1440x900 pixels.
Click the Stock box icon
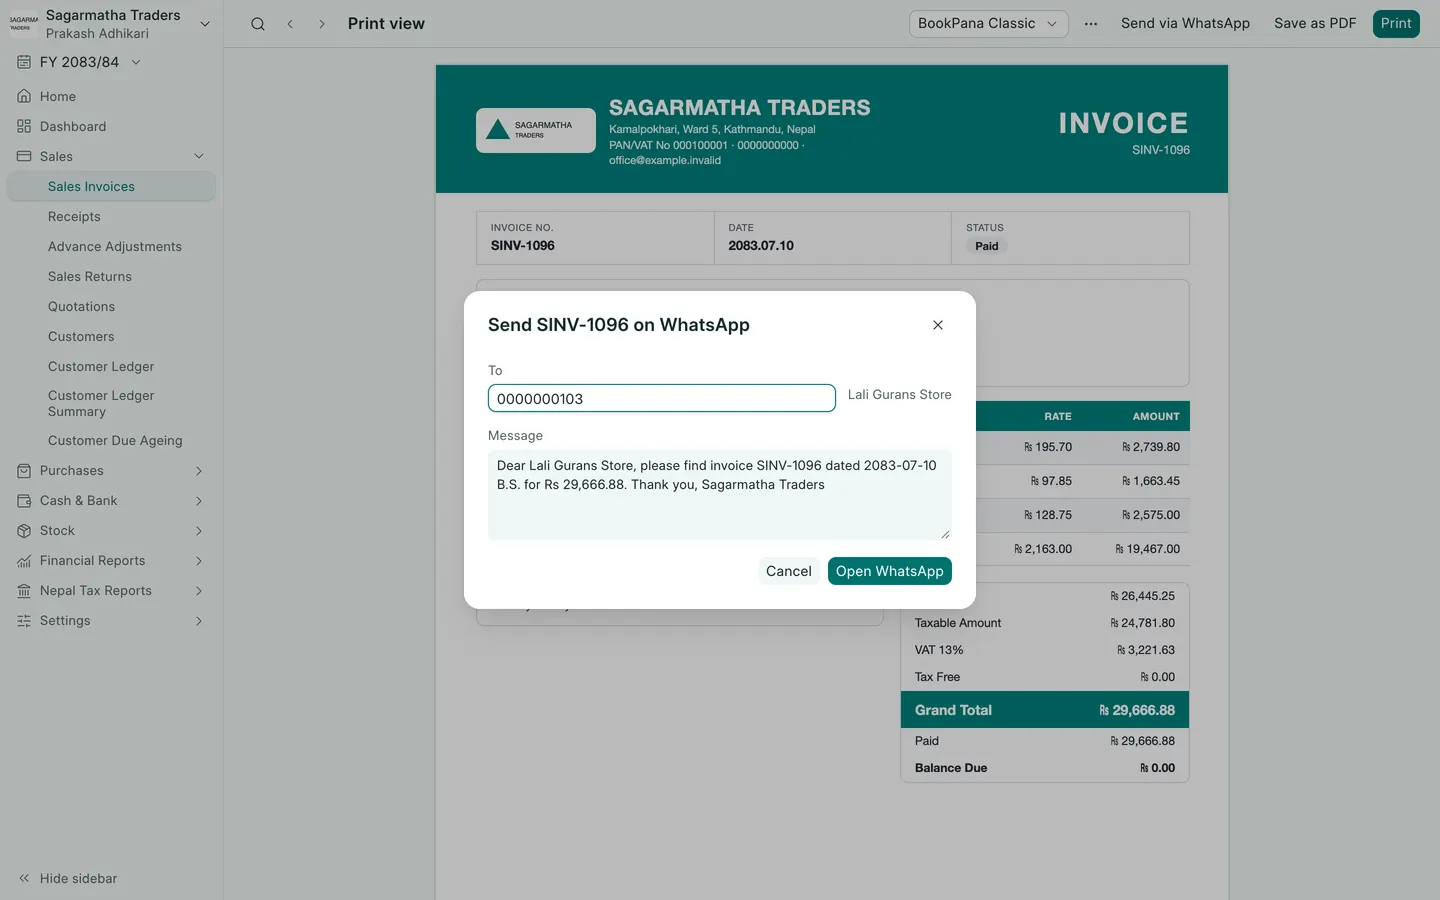point(24,531)
